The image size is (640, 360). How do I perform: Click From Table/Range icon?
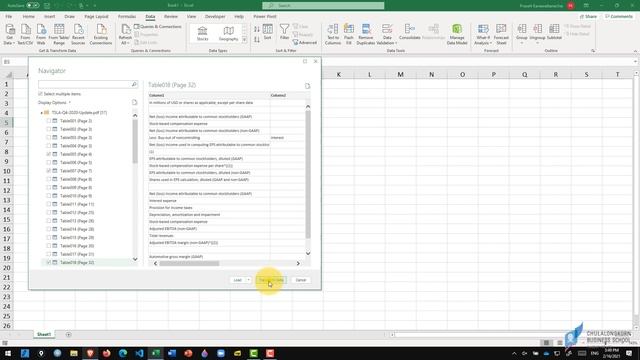[59, 29]
